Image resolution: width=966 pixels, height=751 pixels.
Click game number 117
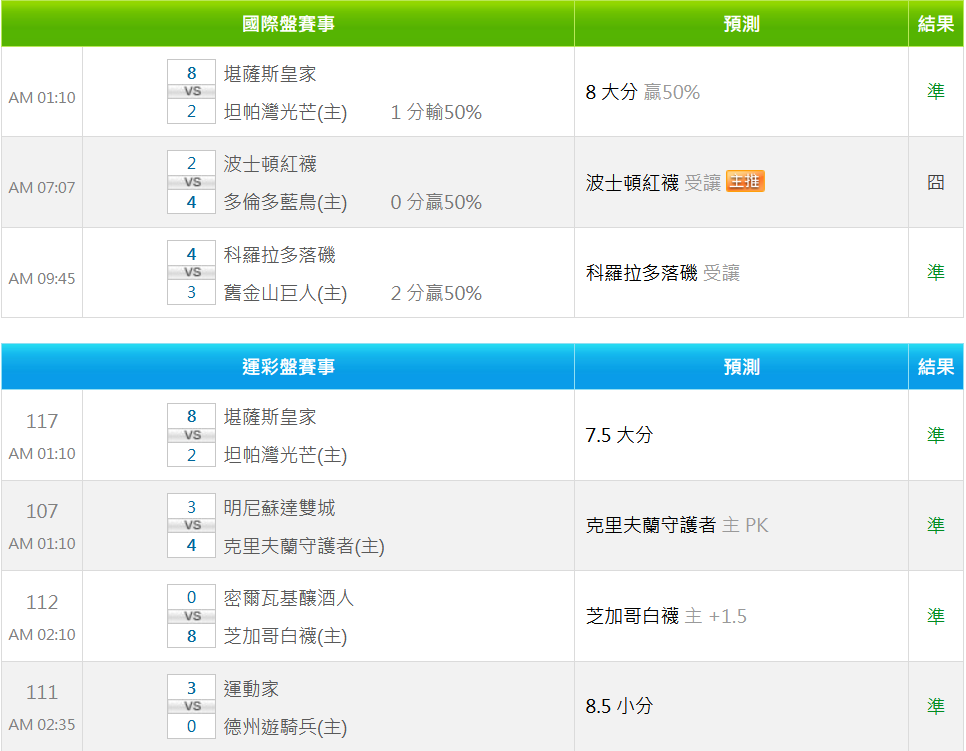(x=42, y=421)
